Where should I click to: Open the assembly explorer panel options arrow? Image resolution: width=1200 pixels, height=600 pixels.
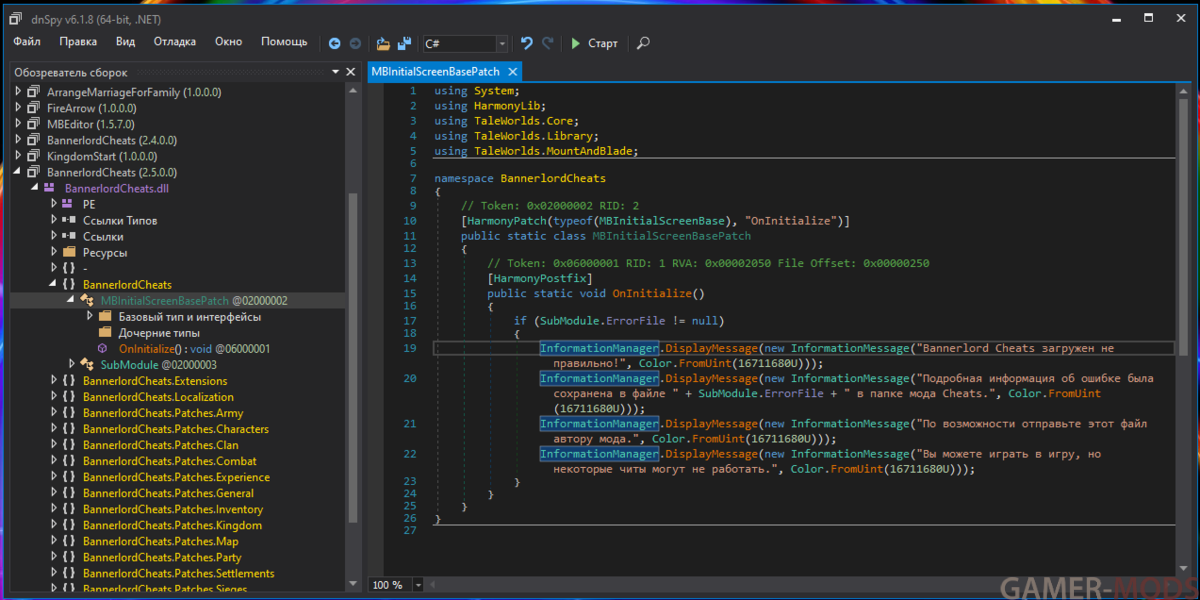(336, 72)
